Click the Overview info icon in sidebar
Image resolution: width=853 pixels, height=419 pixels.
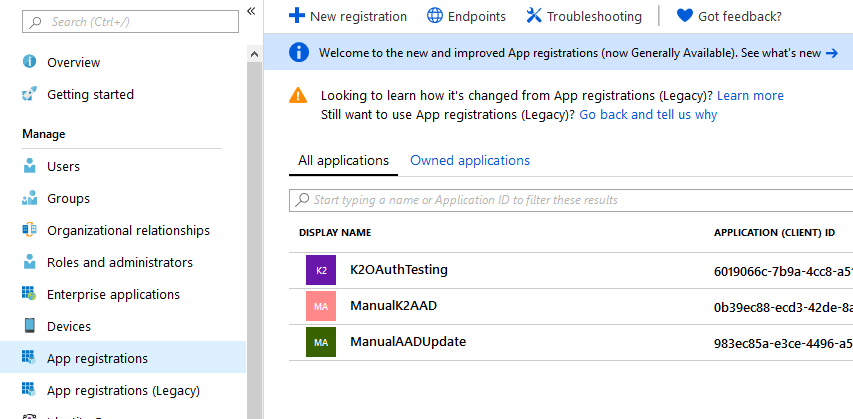pyautogui.click(x=30, y=62)
